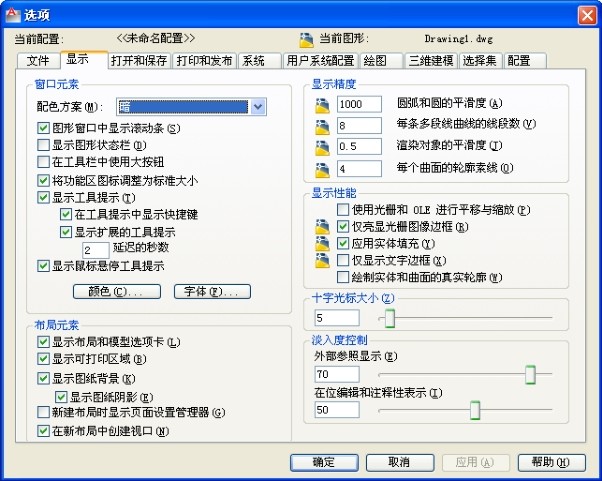
Task: Toggle 显示图纸背景 checkbox
Action: 43,379
